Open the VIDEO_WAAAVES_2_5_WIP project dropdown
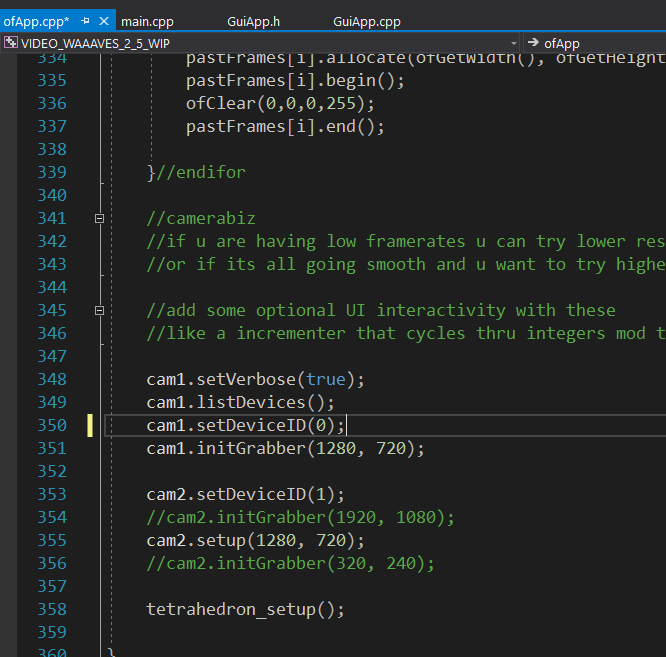666x657 pixels. point(514,43)
